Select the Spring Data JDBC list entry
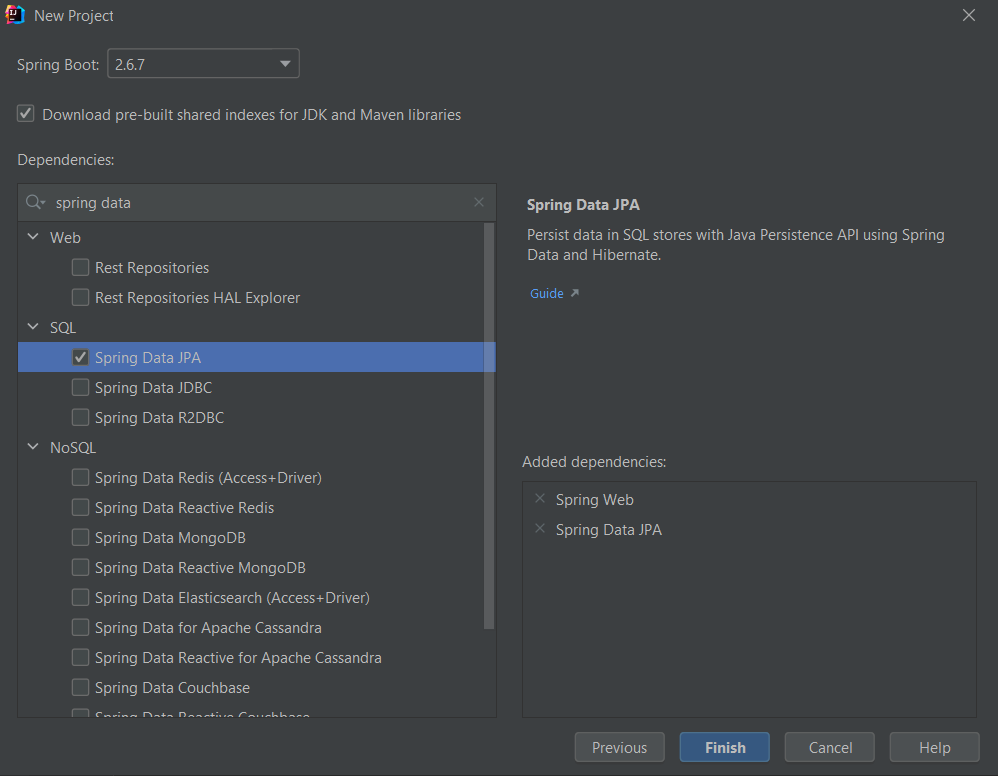Viewport: 998px width, 776px height. 153,387
